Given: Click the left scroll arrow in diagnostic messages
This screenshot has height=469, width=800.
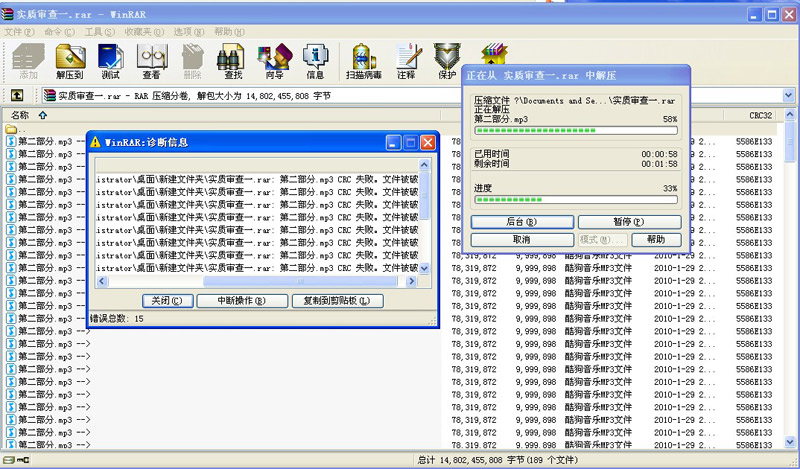Looking at the screenshot, I should point(102,281).
